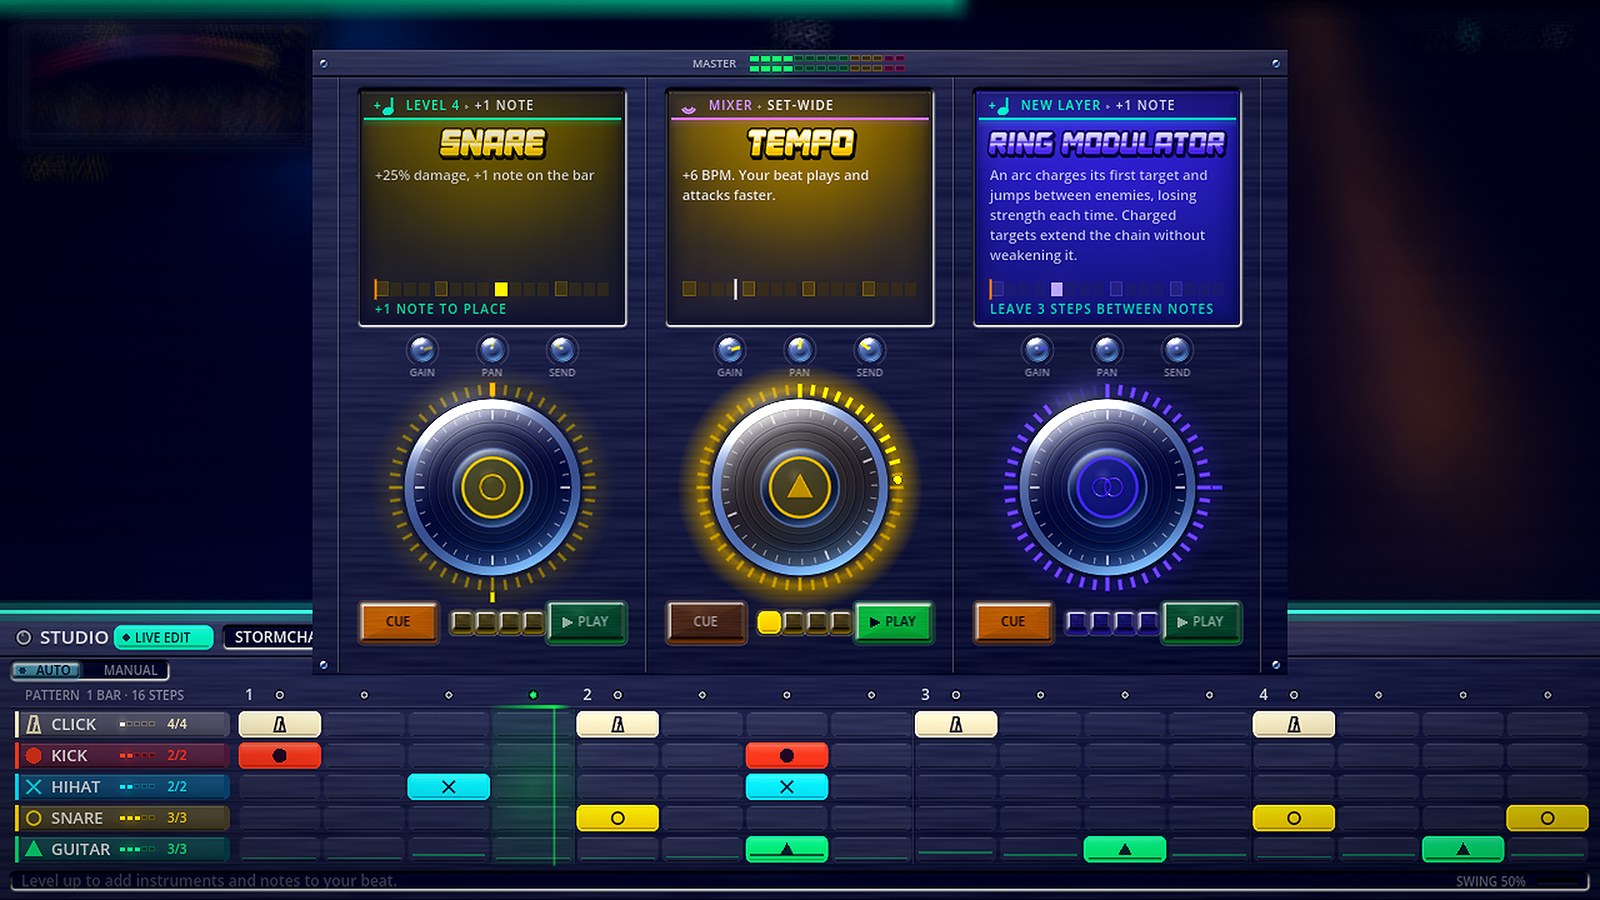Toggle the Live Edit switch
The height and width of the screenshot is (900, 1600).
tap(164, 637)
